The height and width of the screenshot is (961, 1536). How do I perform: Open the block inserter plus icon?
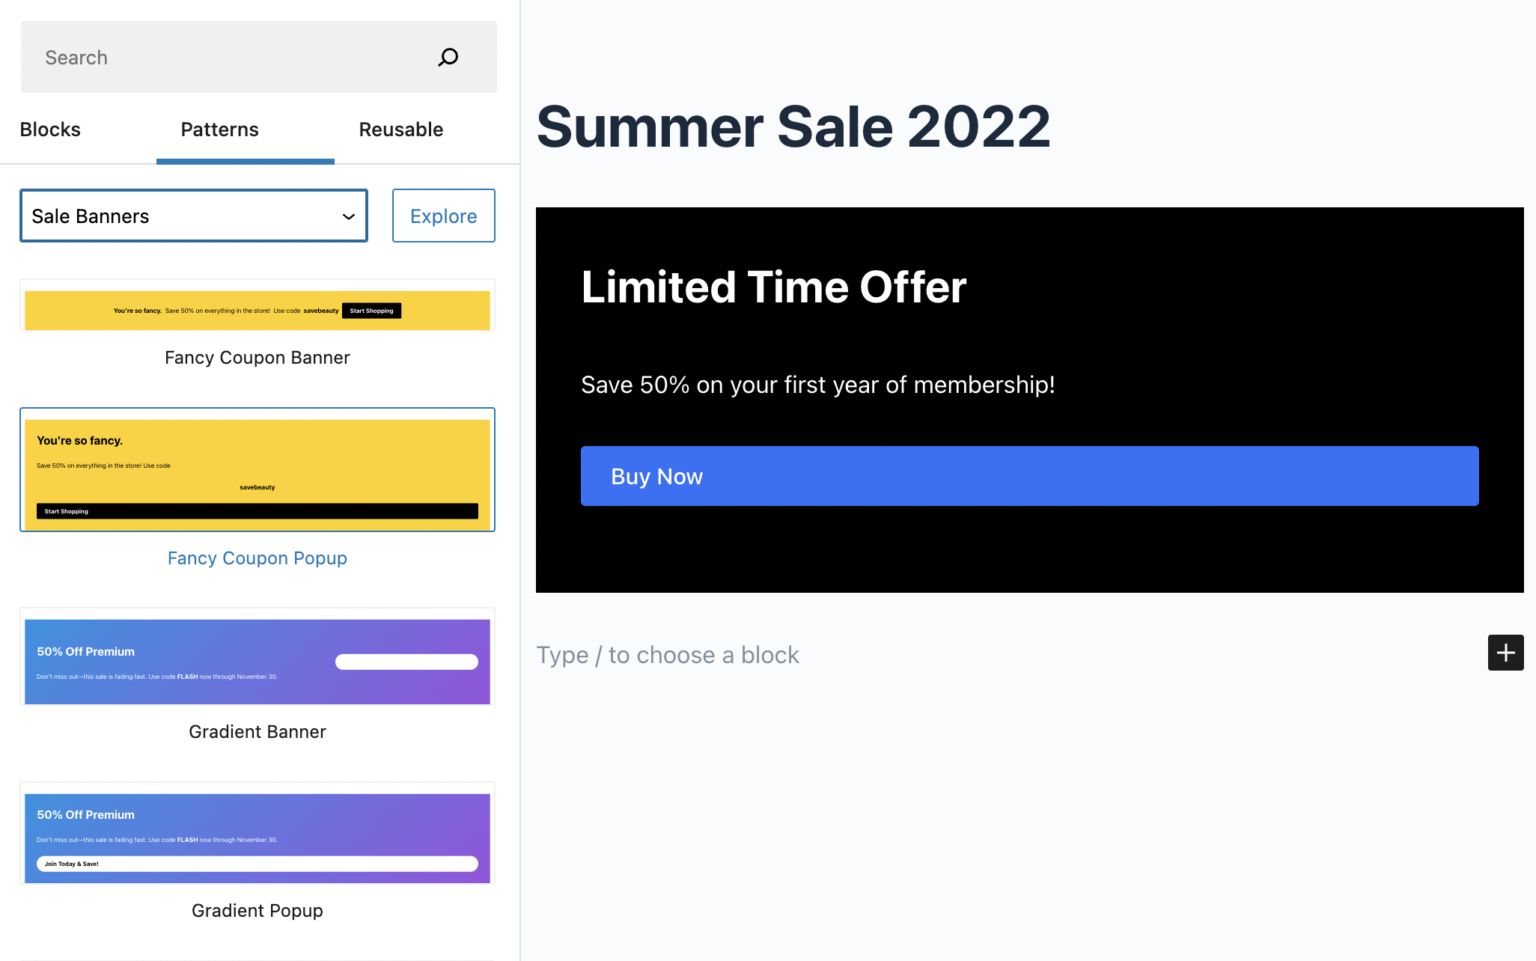[1505, 652]
